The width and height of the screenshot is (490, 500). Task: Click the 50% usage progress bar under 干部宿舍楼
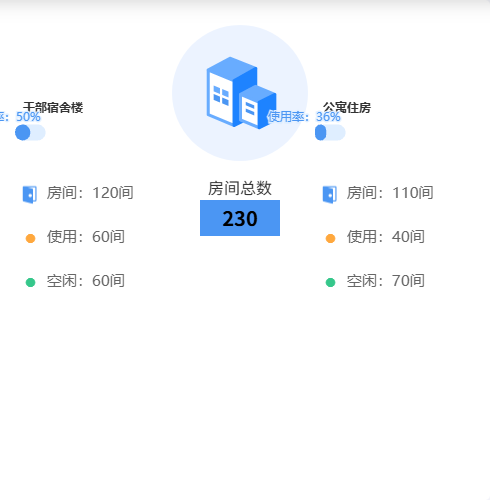coord(30,133)
